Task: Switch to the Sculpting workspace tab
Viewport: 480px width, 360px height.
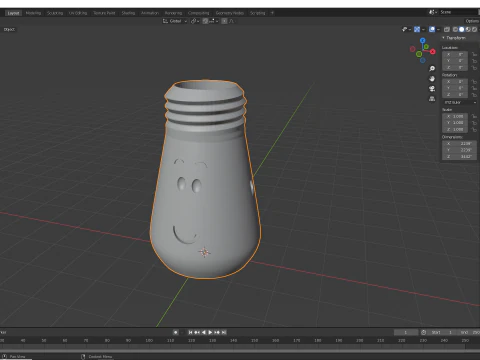Action: 55,13
